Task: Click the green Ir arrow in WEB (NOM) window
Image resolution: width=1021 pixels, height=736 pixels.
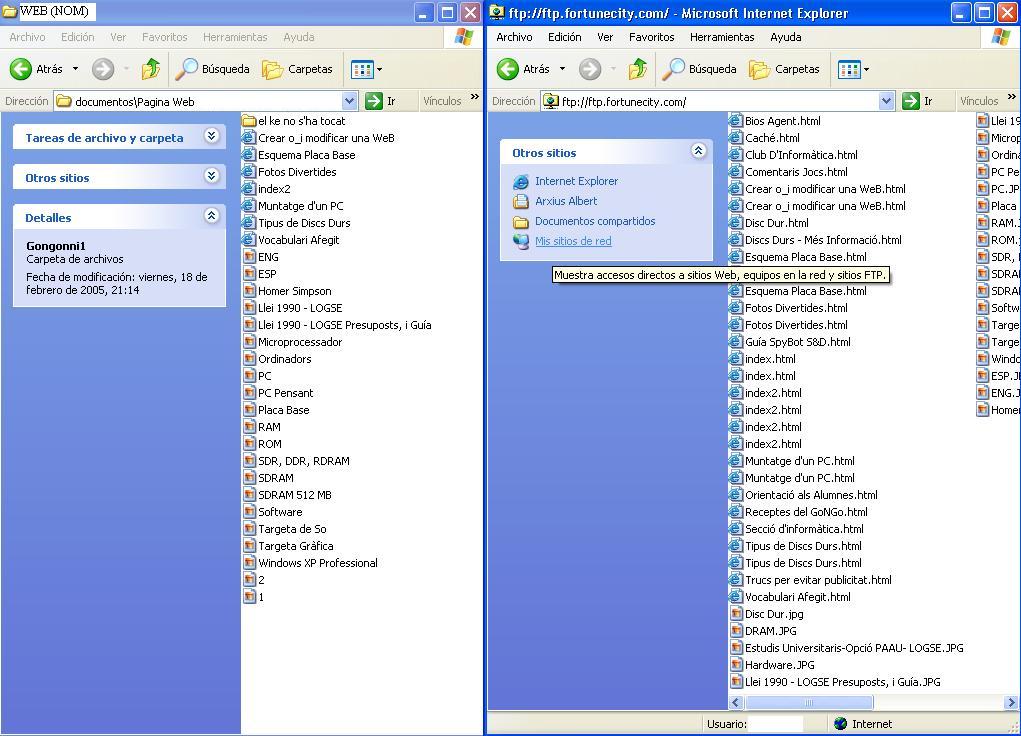Action: click(374, 101)
